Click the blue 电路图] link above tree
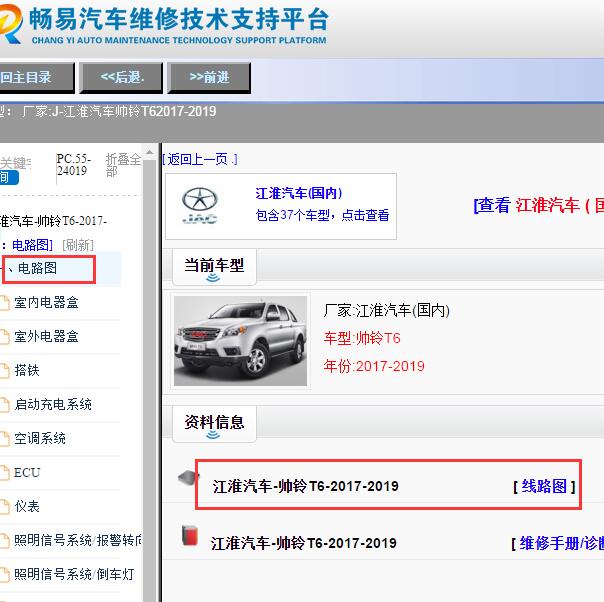Screen dimensions: 604x602 [x=32, y=245]
